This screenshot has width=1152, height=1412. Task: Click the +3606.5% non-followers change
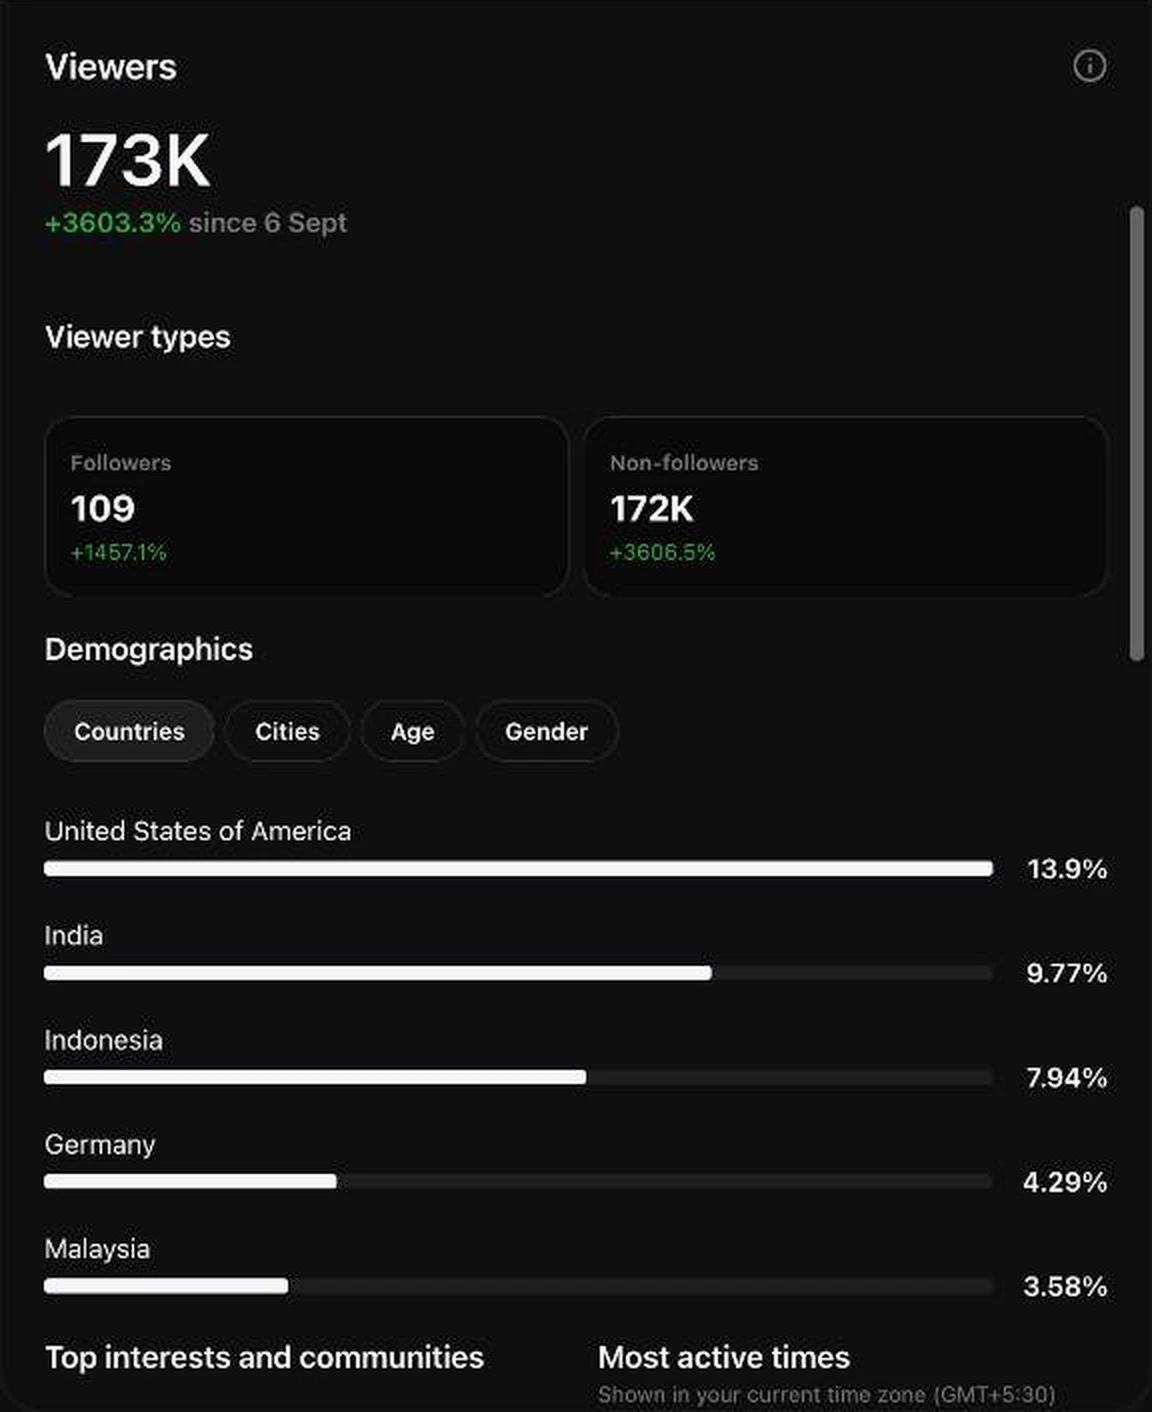point(663,552)
